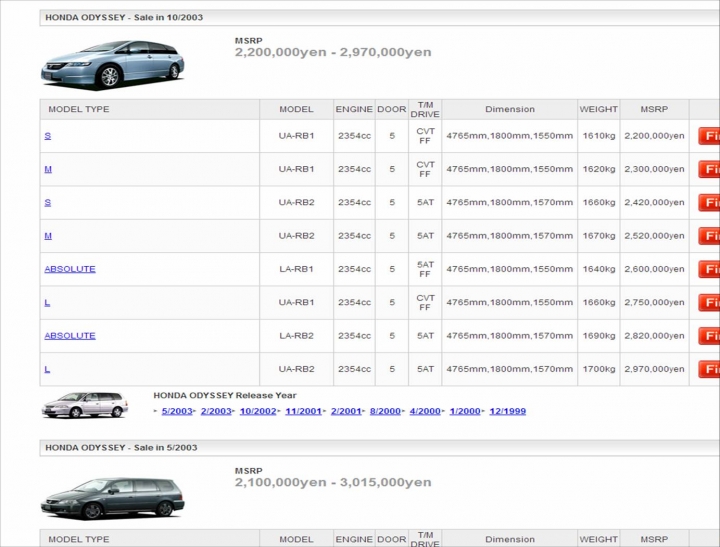Click the blue Odyssey 10/2003 car image
Image resolution: width=720 pixels, height=547 pixels.
tap(112, 64)
